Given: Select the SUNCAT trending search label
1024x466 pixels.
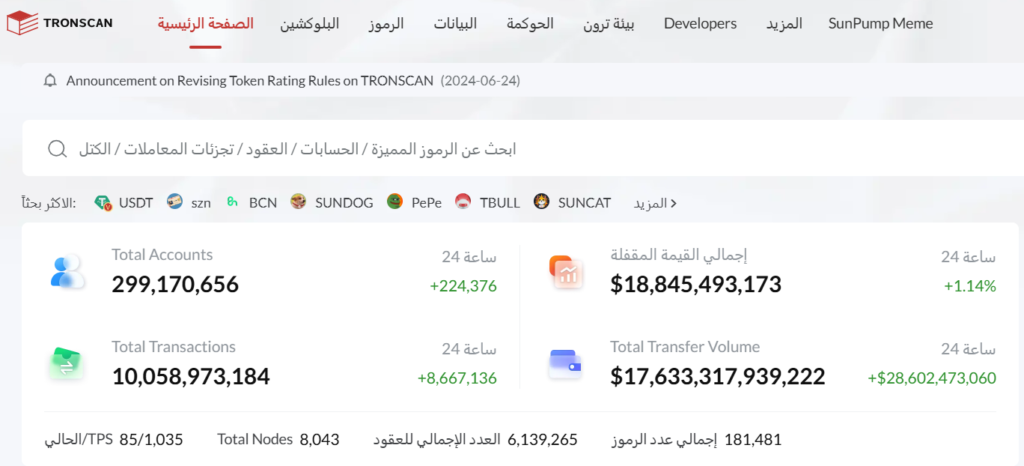Looking at the screenshot, I should (x=584, y=203).
